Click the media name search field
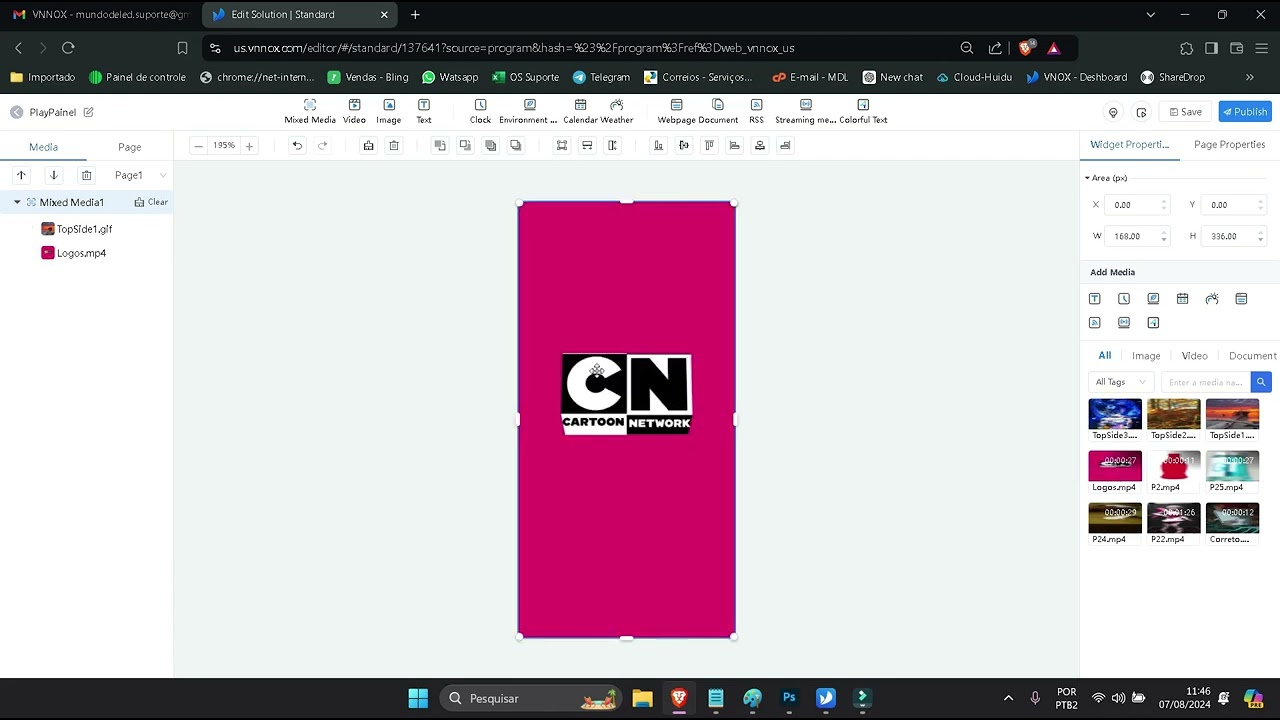 click(x=1206, y=382)
